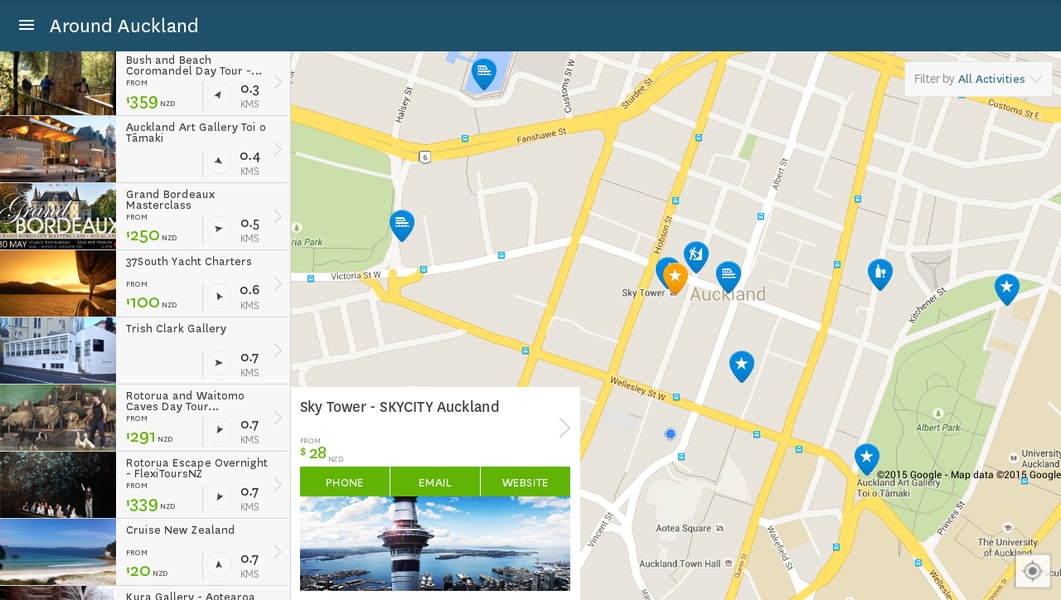Click the $359 NZD price for Bush and Beach
1061x600 pixels.
pos(151,102)
